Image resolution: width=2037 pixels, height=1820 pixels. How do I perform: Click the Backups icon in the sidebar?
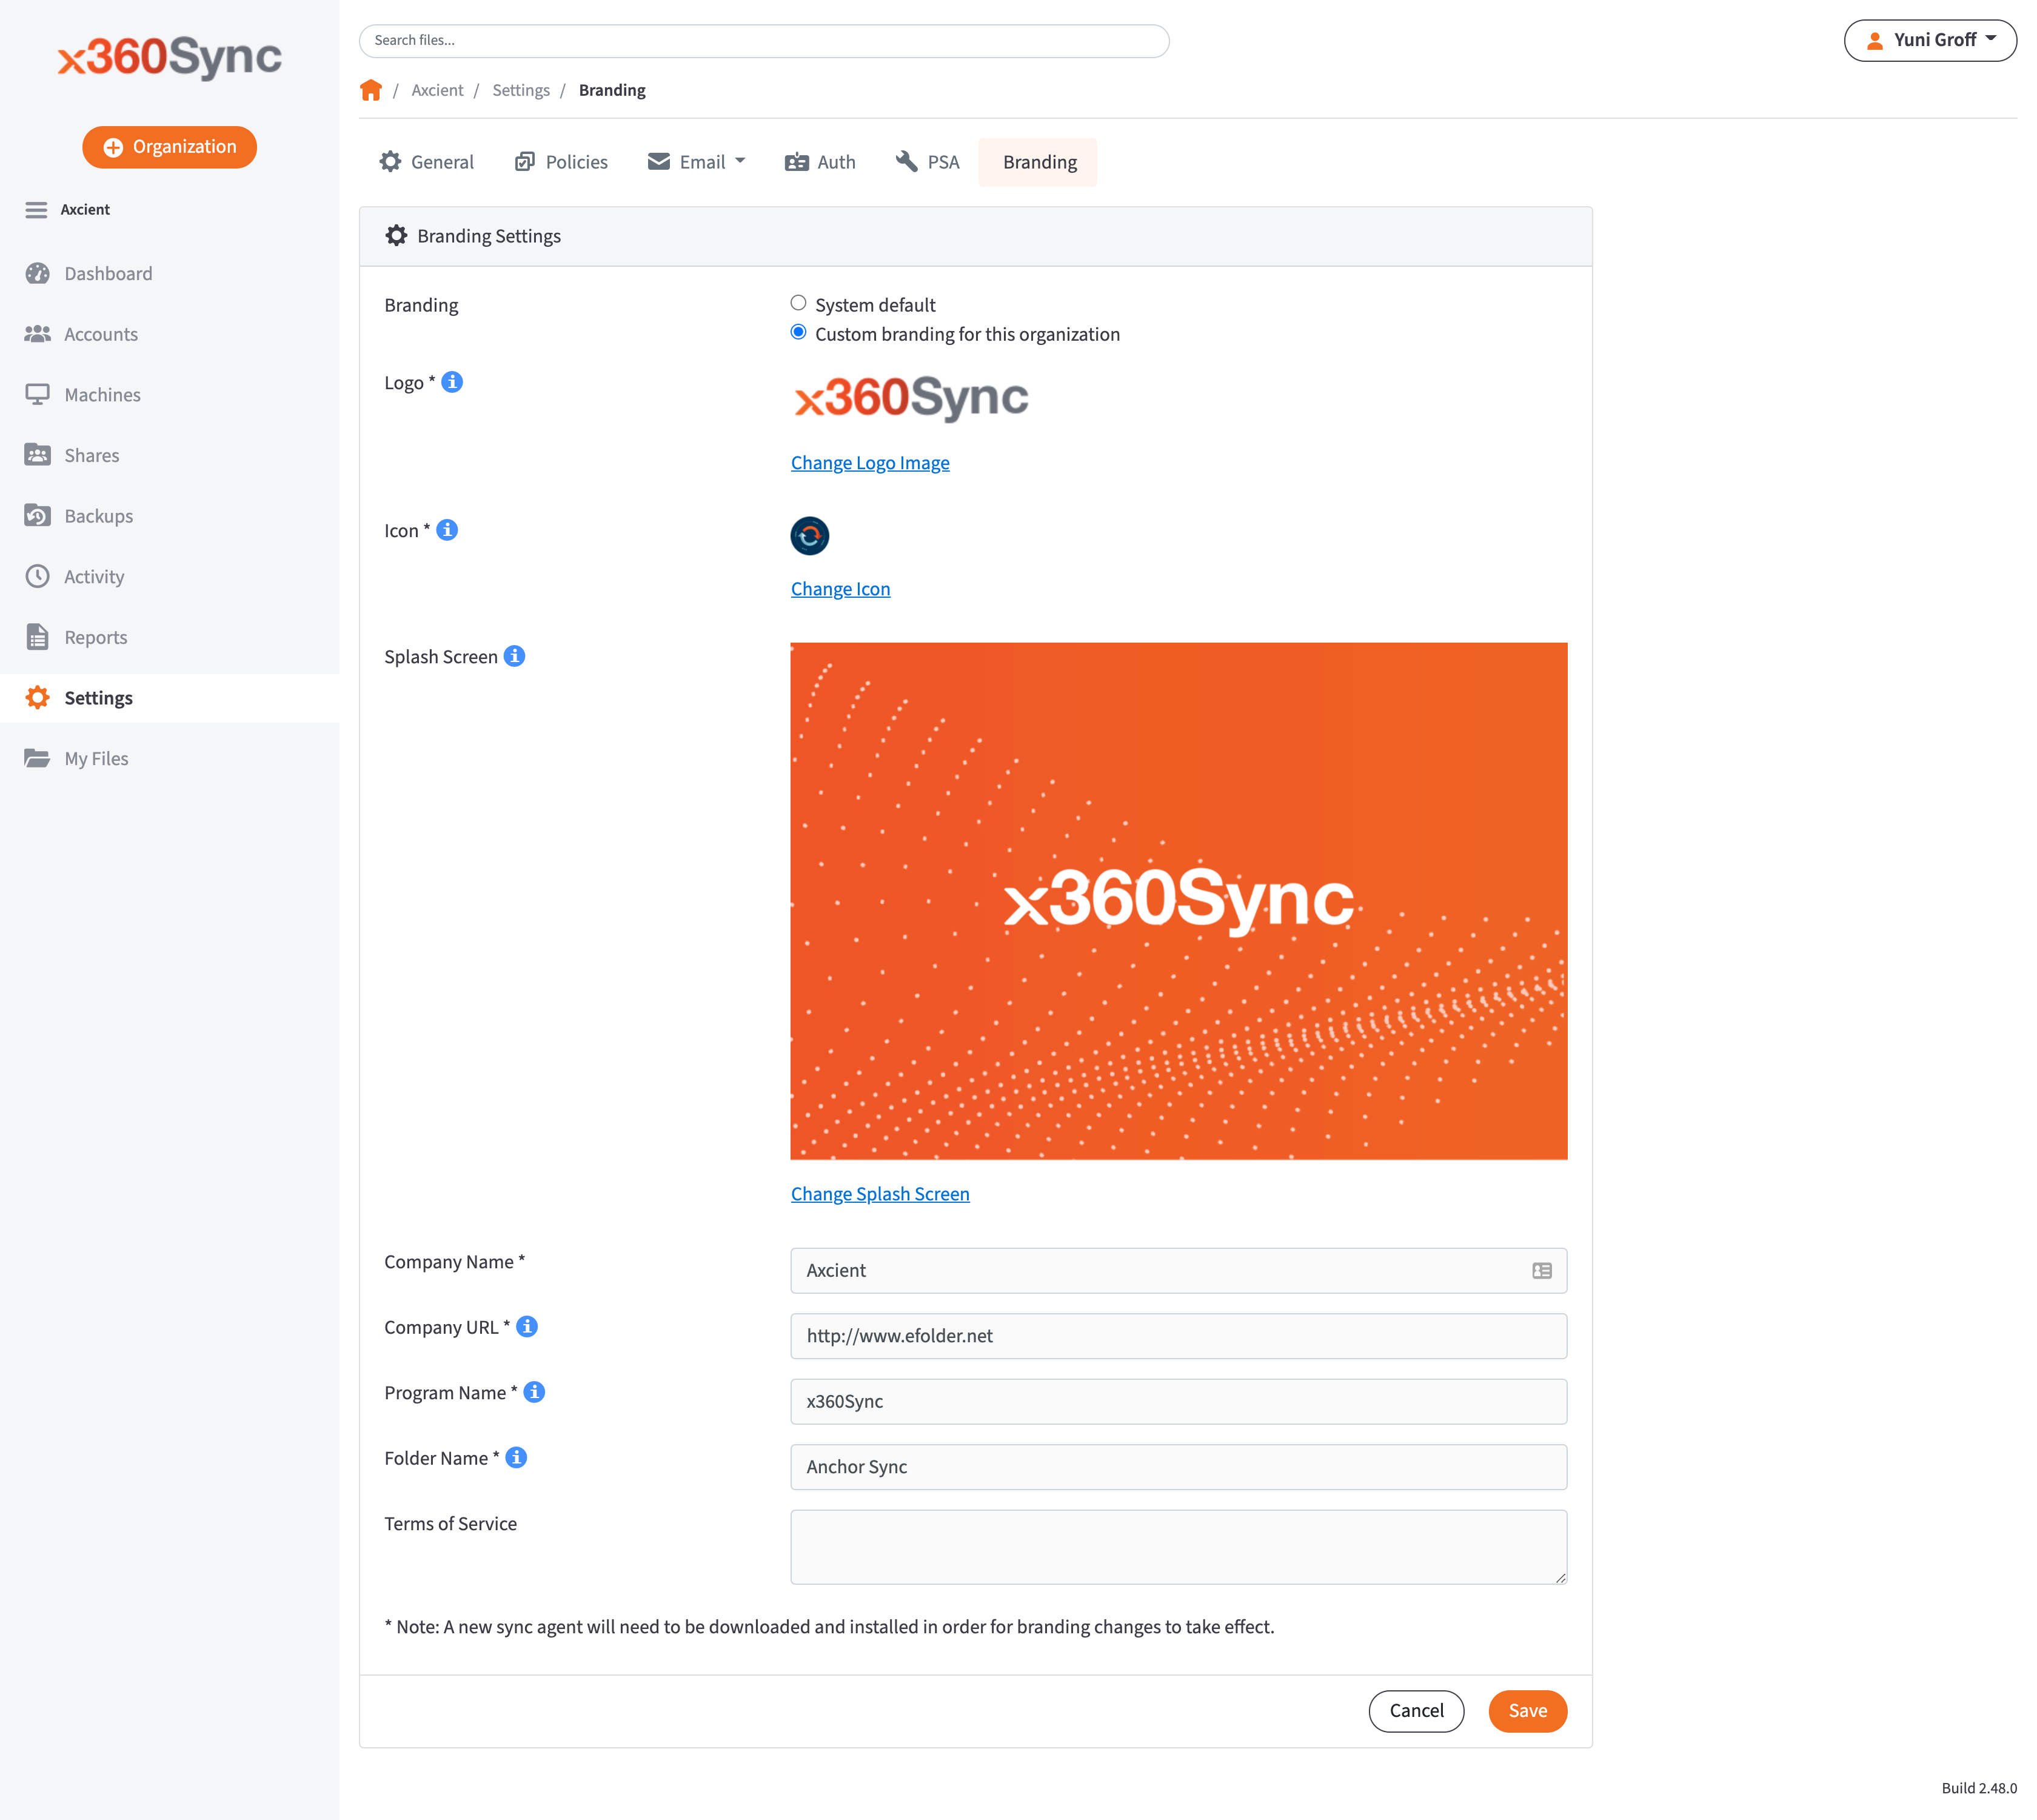click(38, 516)
